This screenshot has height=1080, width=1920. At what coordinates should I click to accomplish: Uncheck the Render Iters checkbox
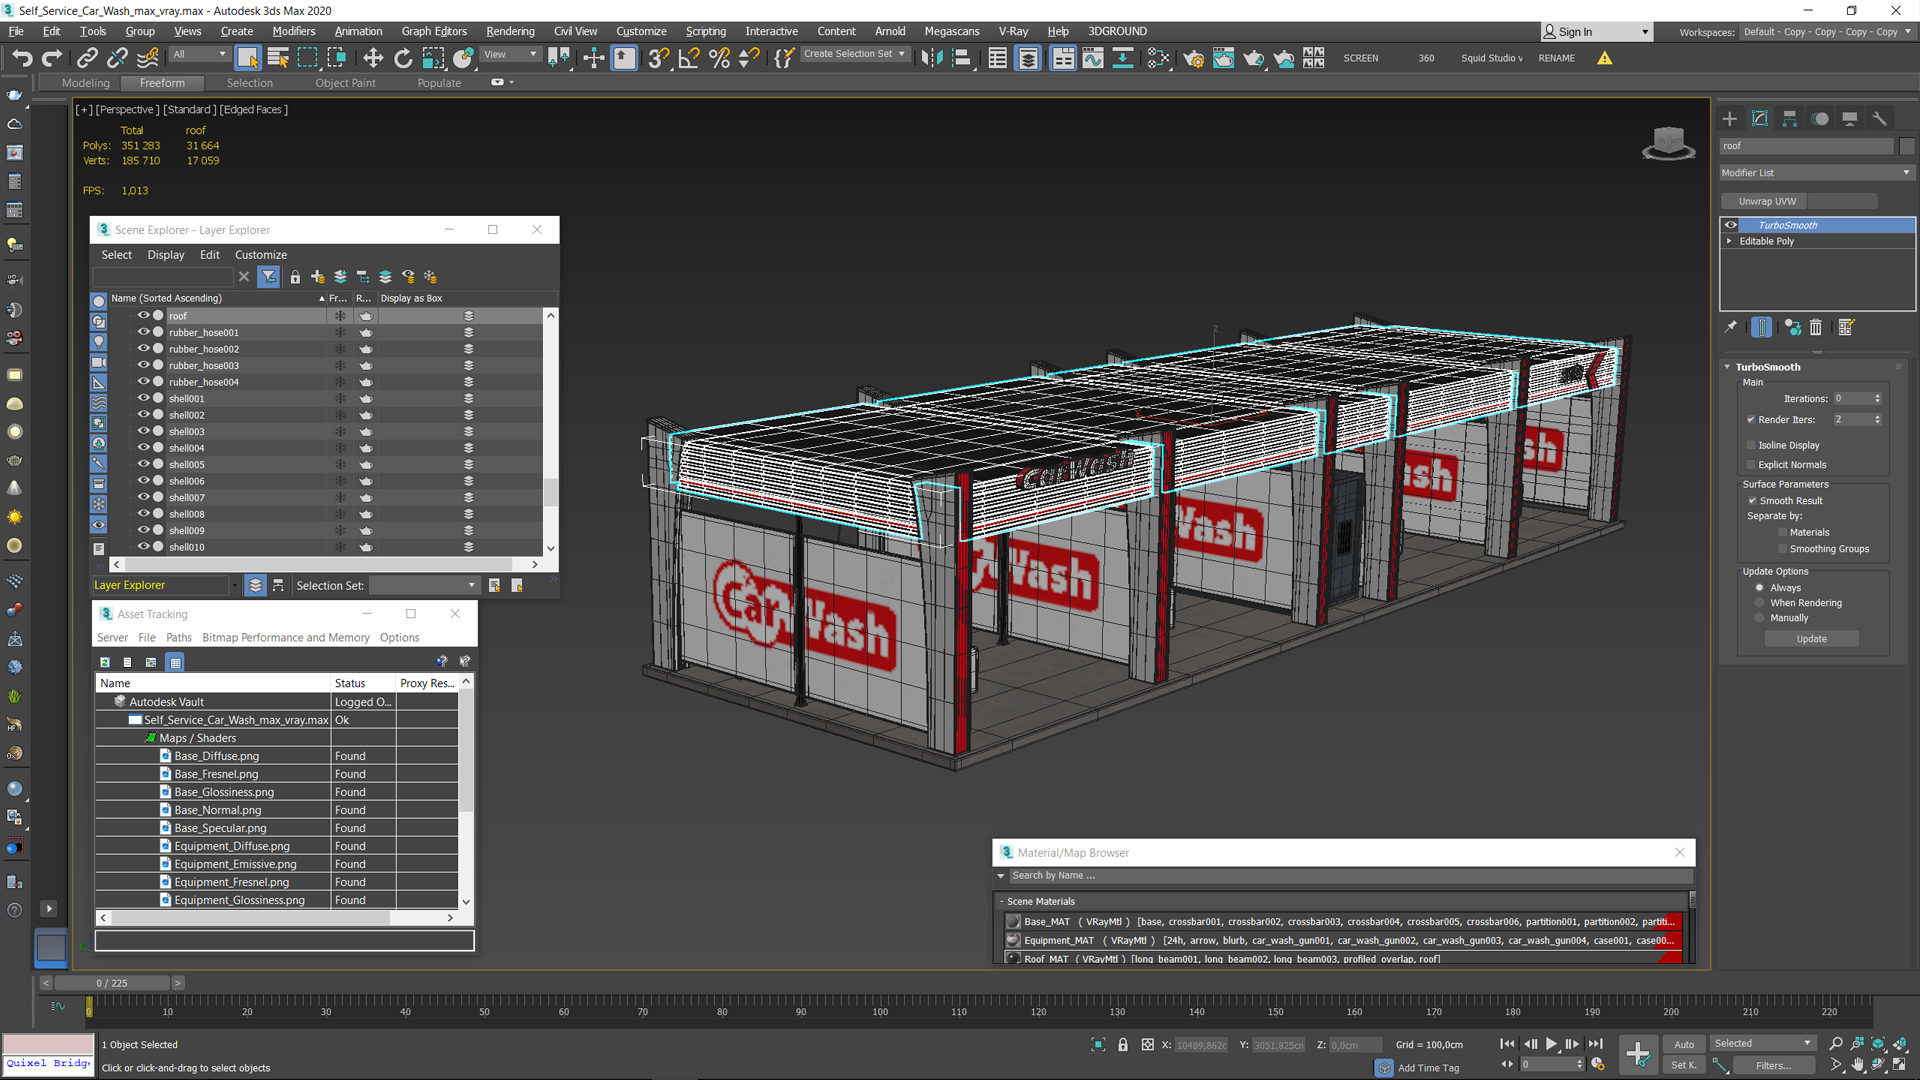(1751, 420)
